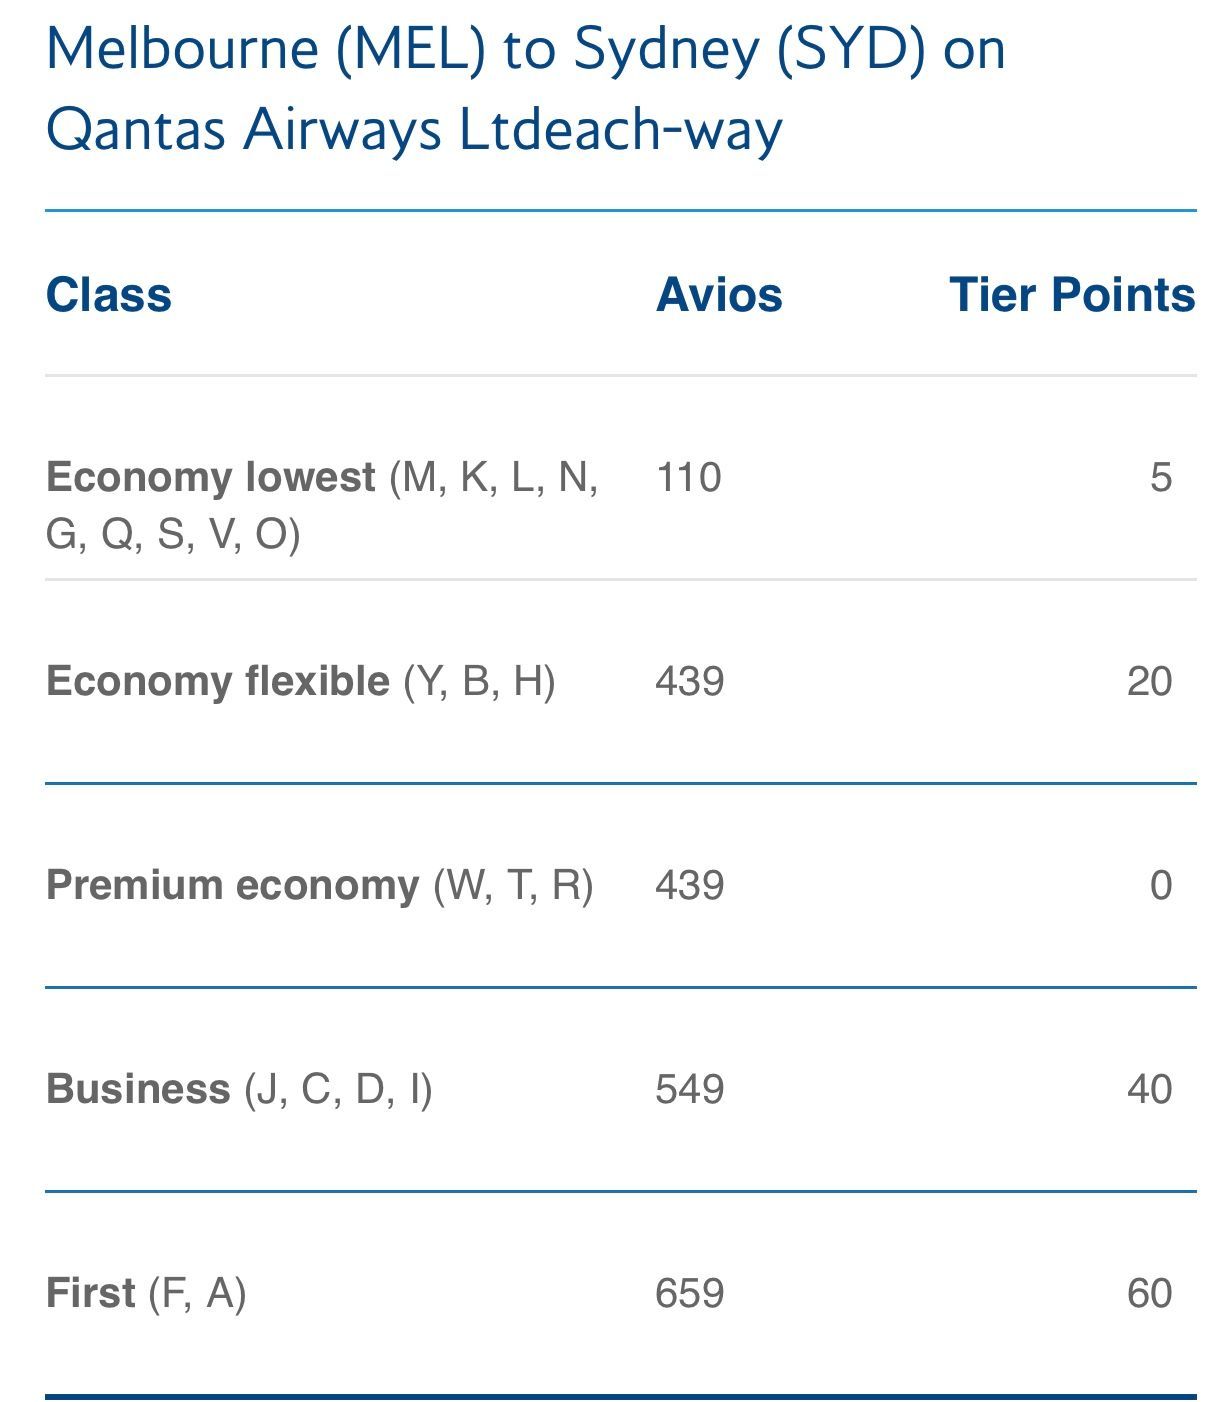Click the Tier Points column header

coord(1072,295)
